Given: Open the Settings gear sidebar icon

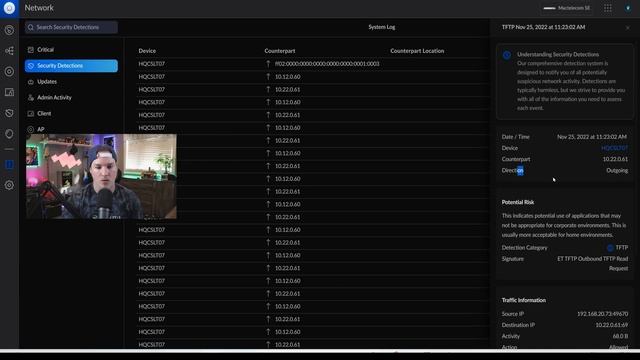Looking at the screenshot, I should click(x=9, y=185).
